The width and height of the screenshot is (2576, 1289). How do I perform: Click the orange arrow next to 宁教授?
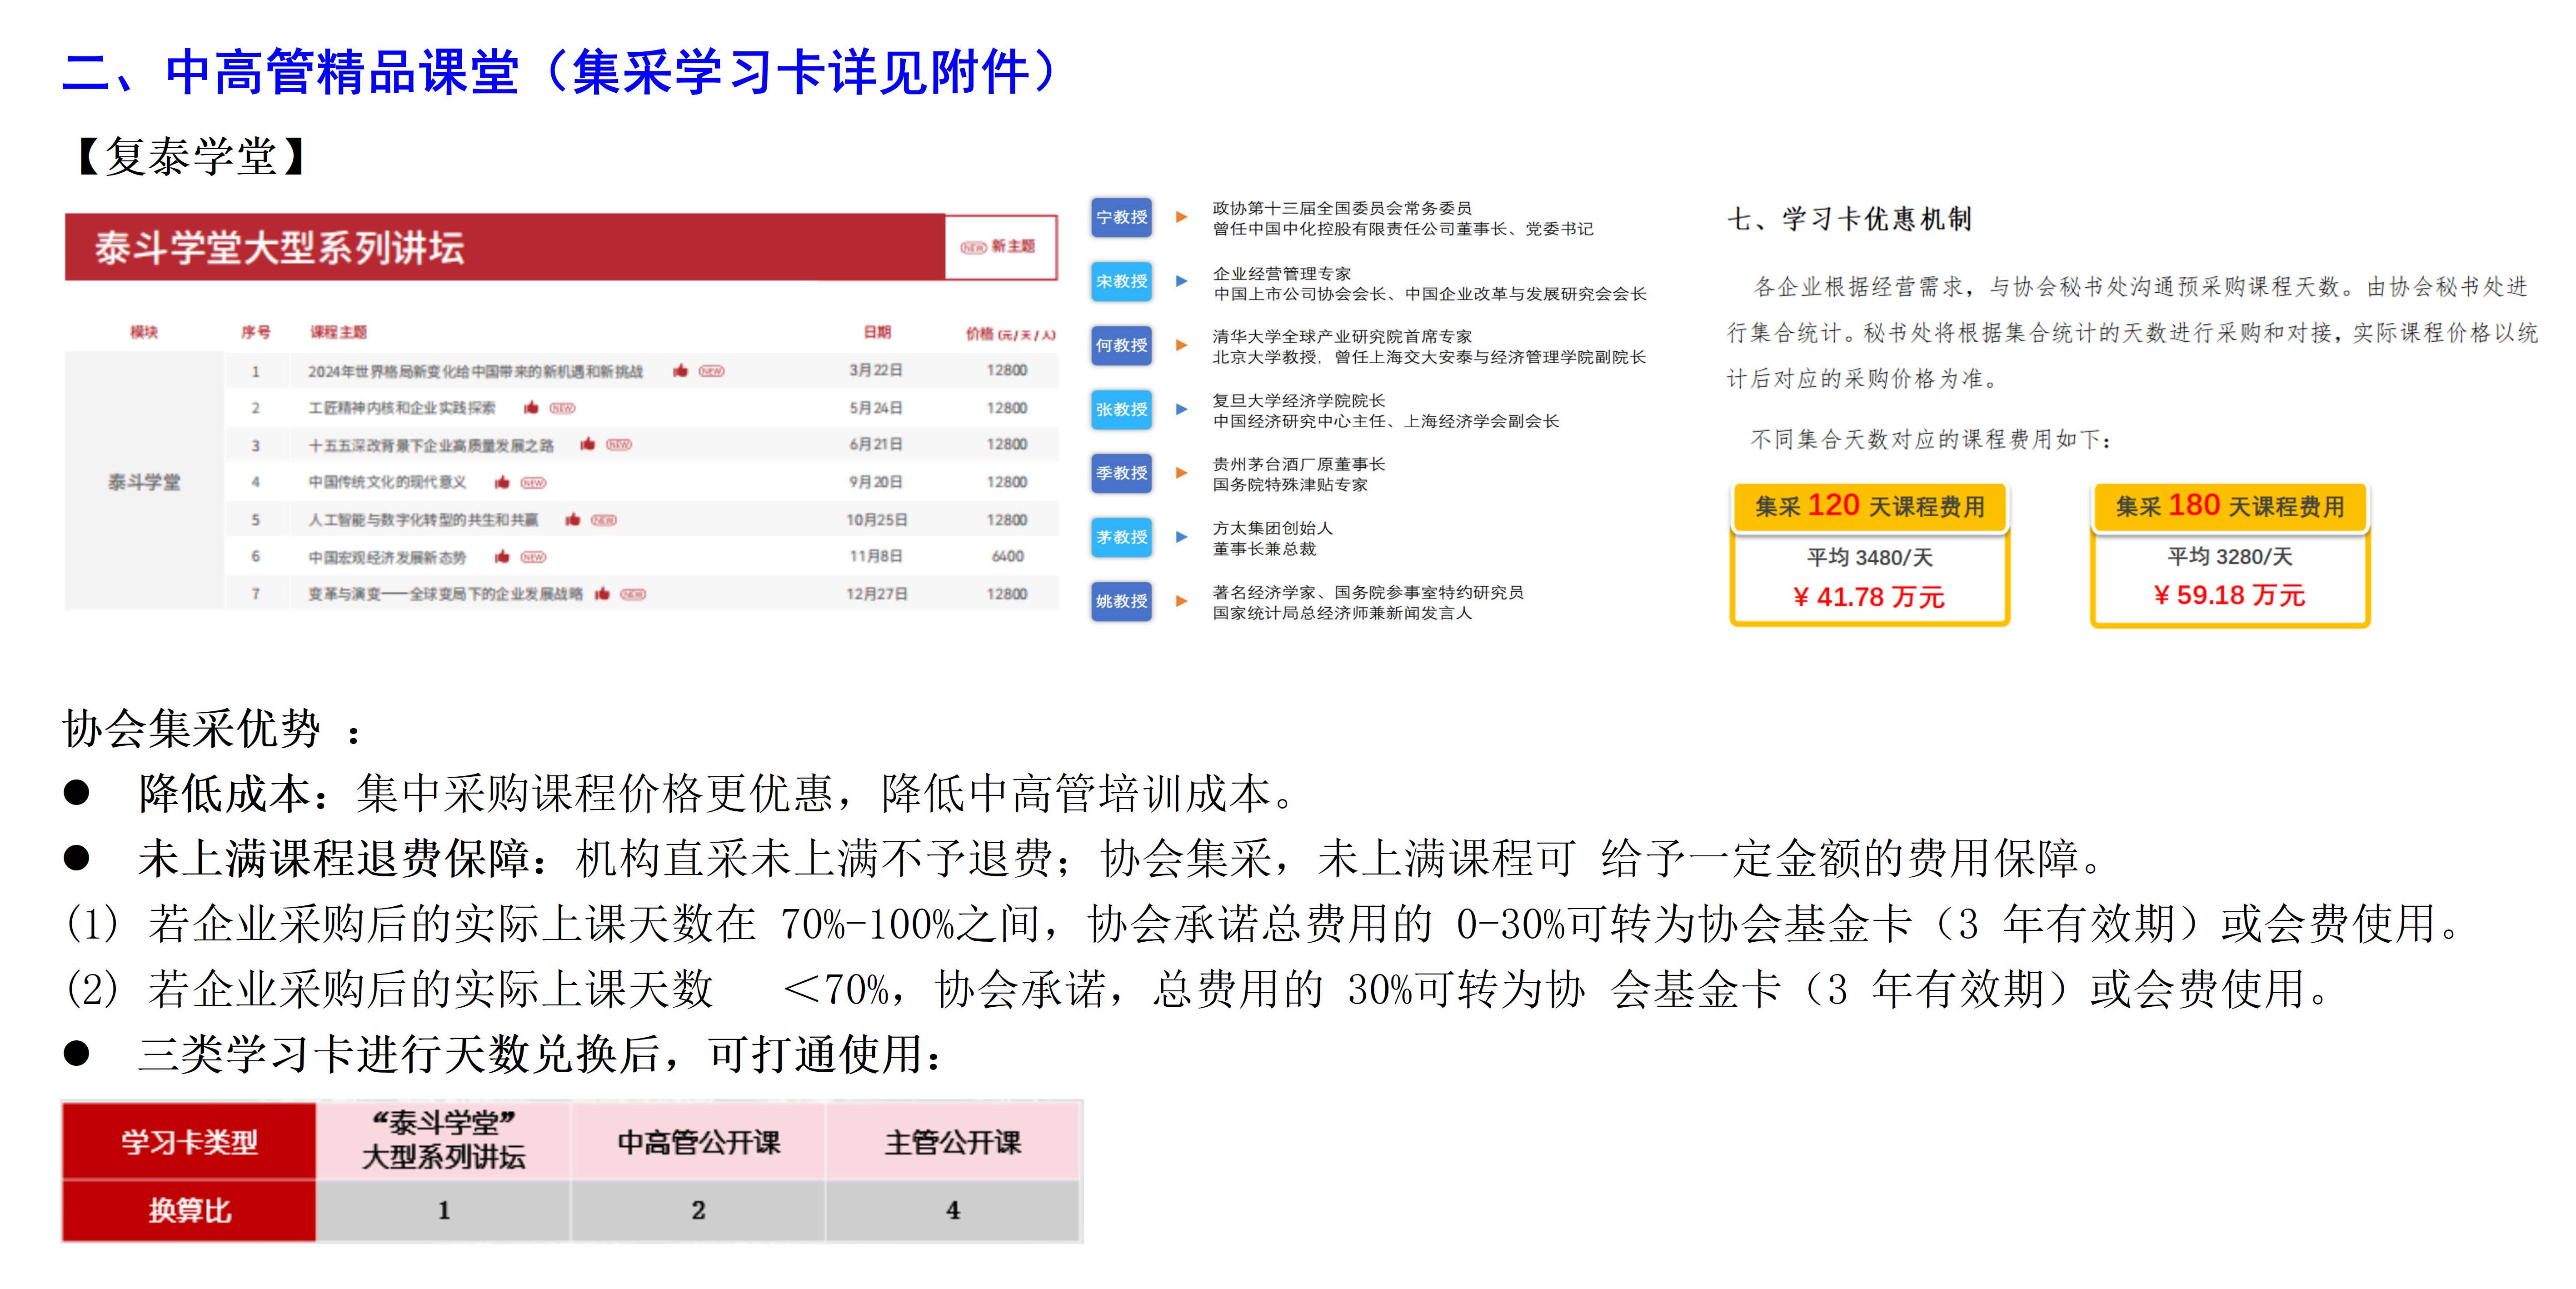tap(1181, 217)
